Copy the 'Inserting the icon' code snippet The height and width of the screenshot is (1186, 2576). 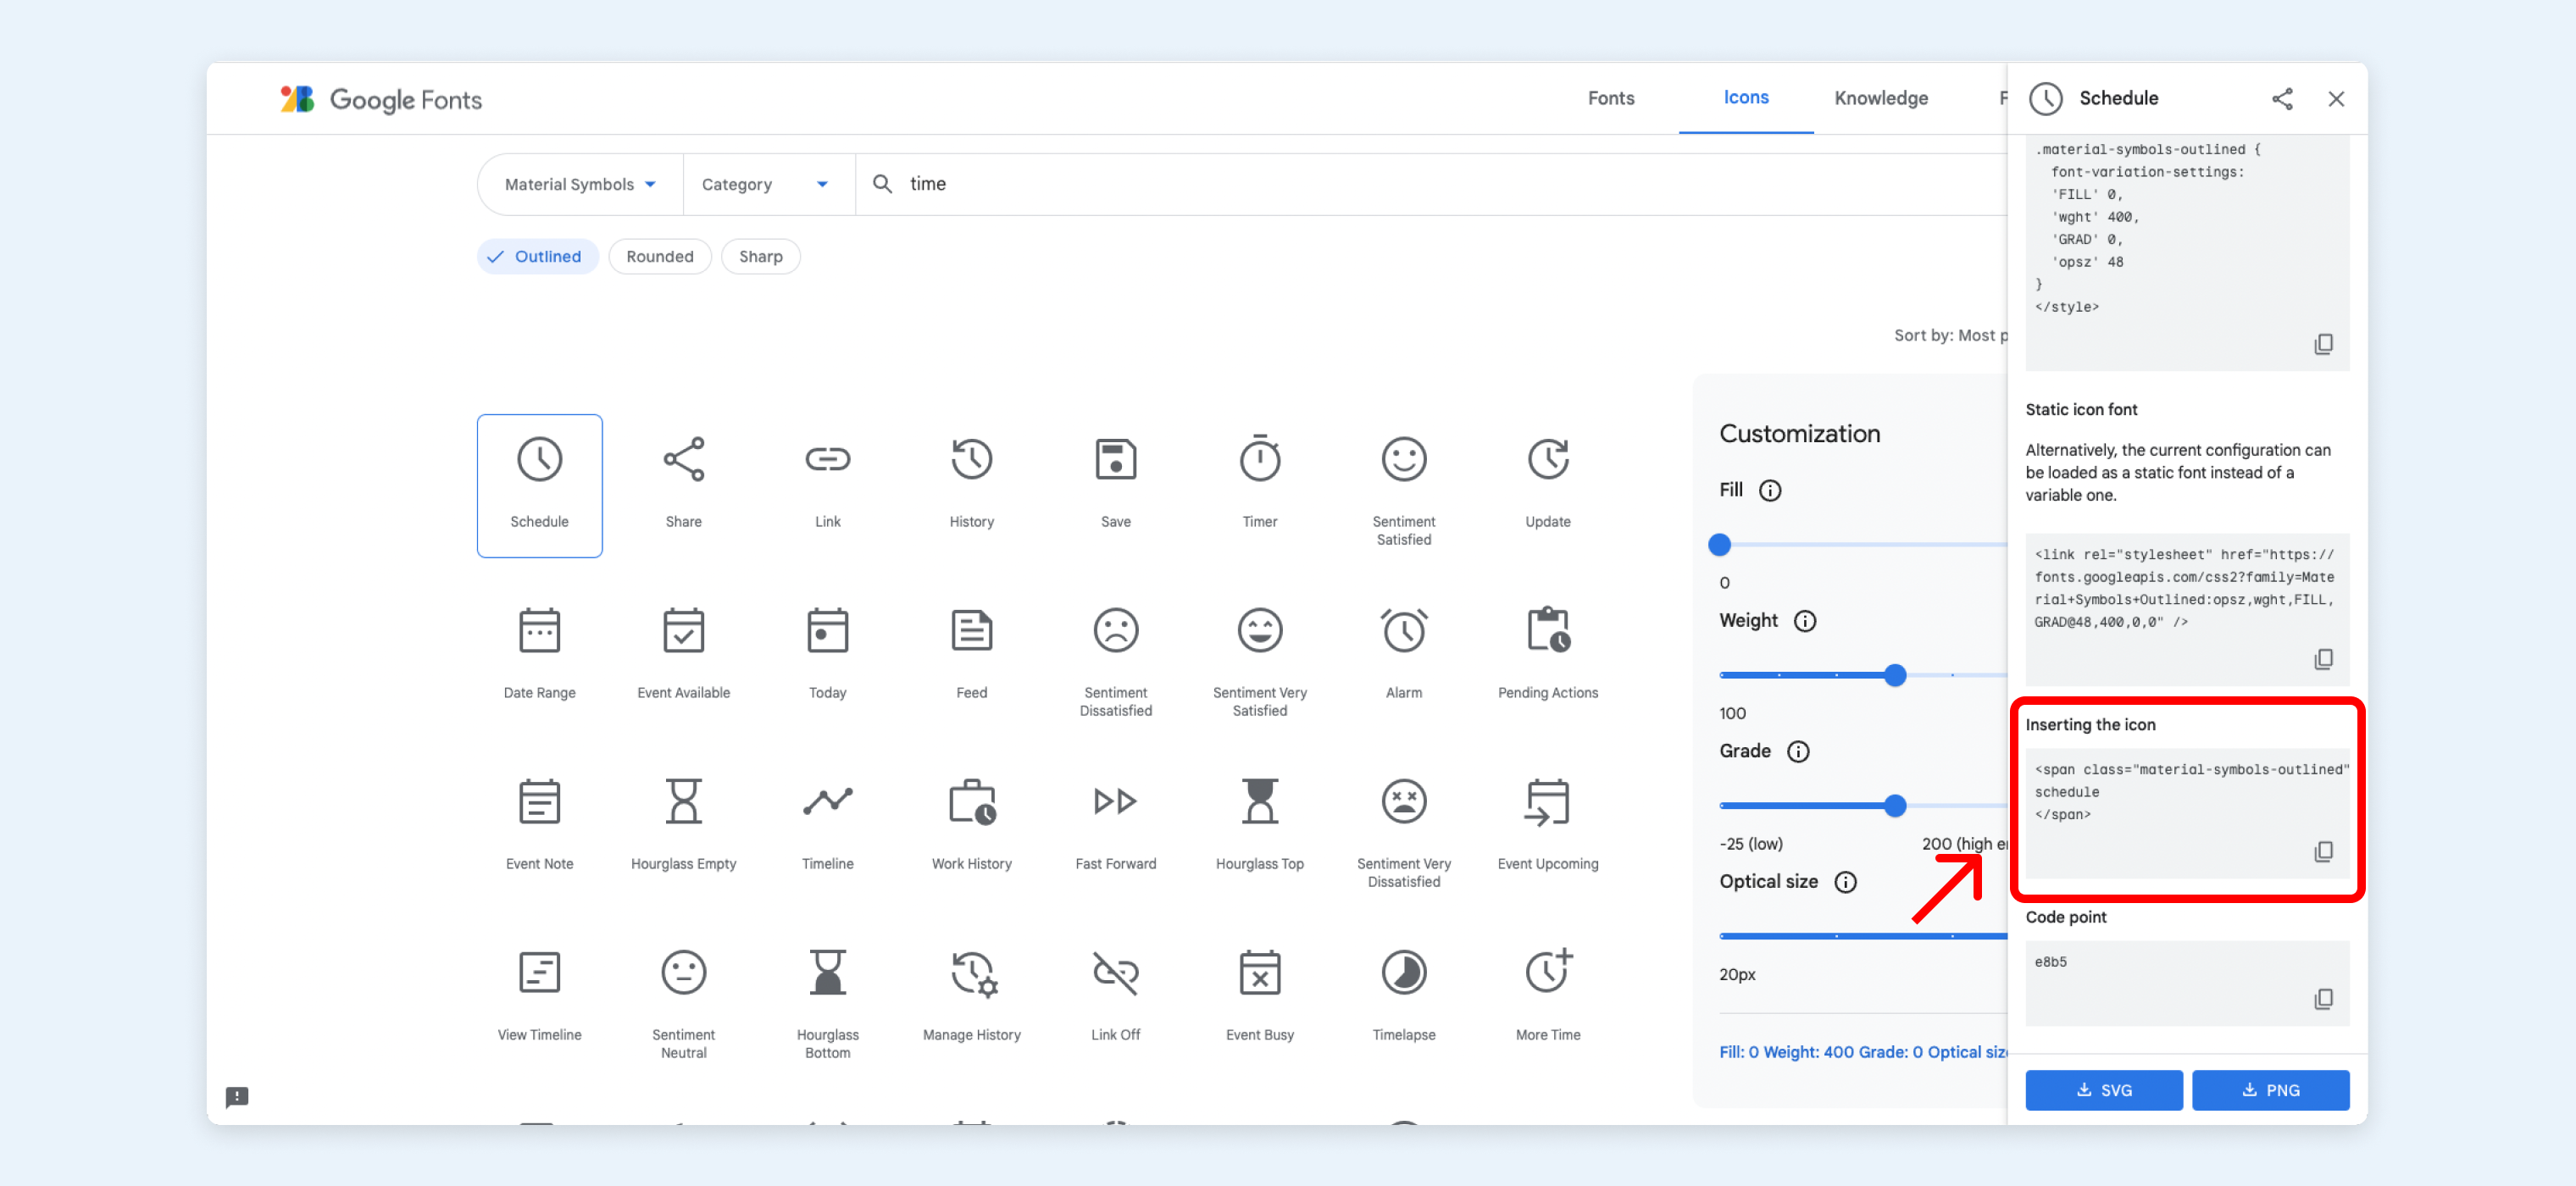coord(2324,851)
